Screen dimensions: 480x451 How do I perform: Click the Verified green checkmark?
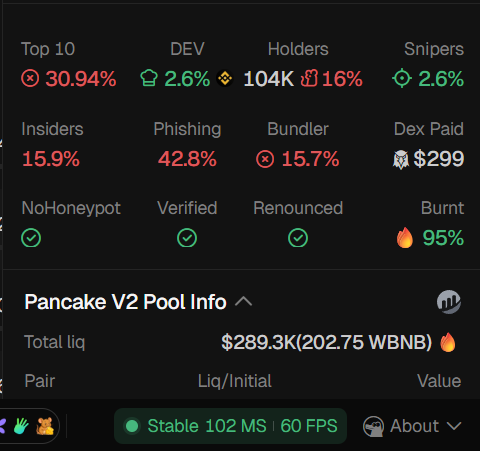tap(187, 238)
